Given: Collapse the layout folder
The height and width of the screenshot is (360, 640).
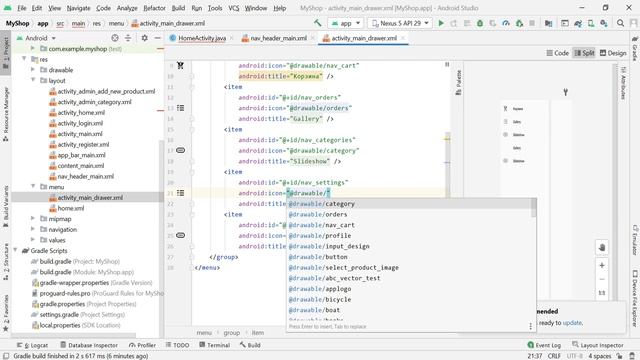Looking at the screenshot, I should (33, 80).
